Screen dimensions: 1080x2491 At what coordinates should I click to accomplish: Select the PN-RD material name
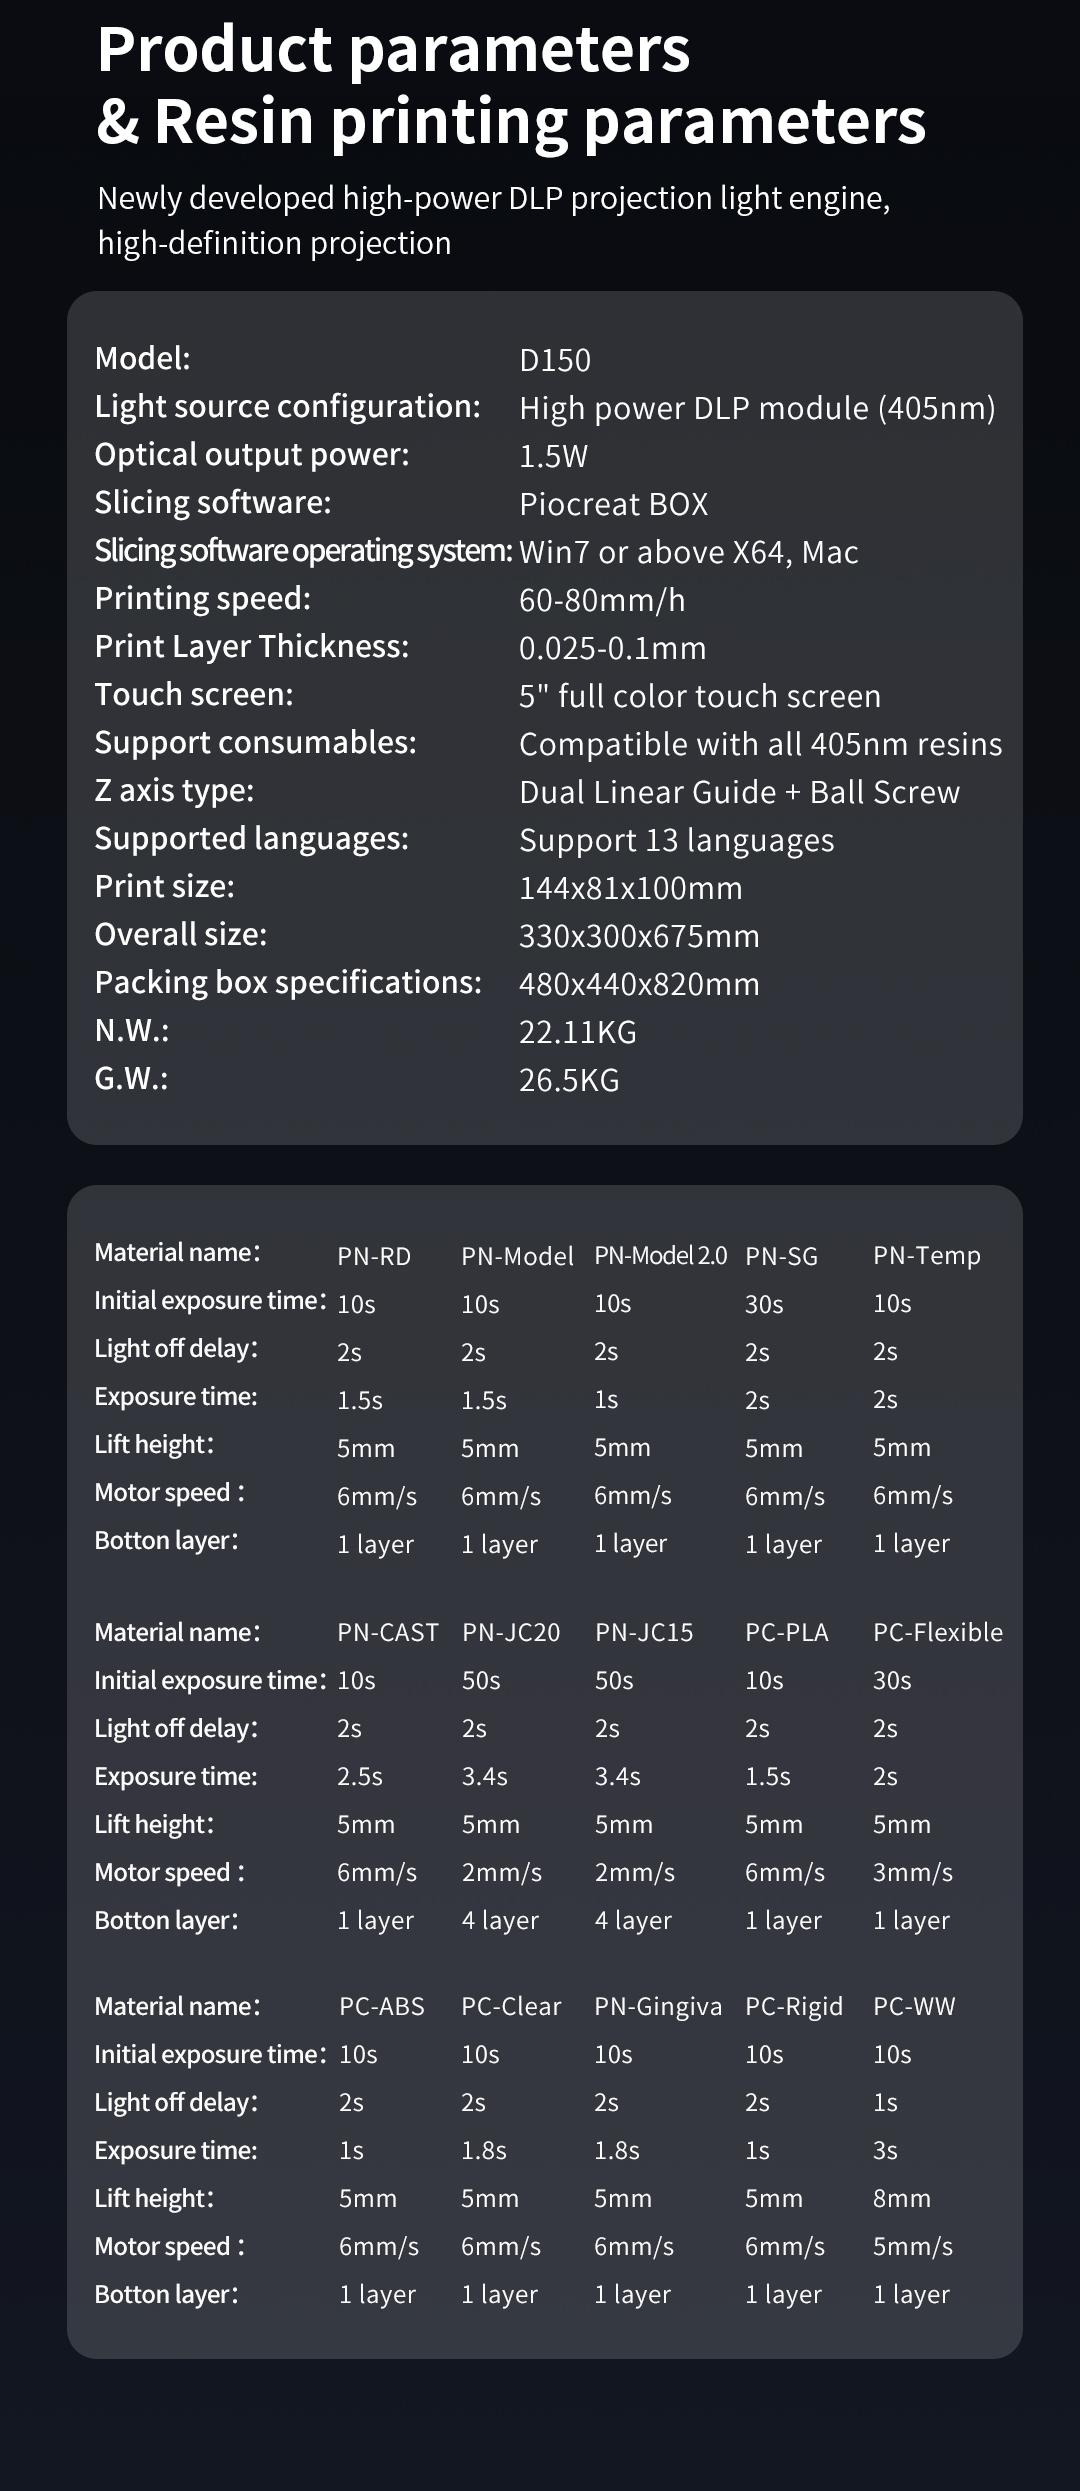[374, 1256]
